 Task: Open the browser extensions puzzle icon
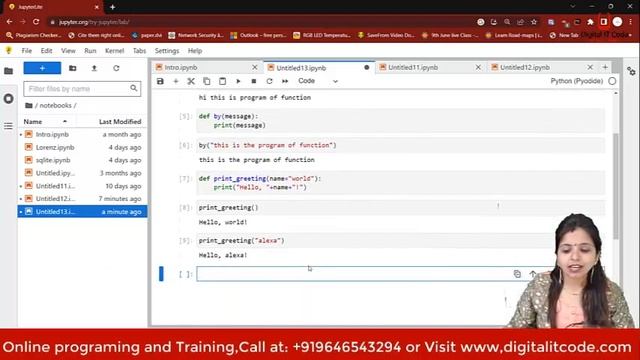tap(590, 22)
